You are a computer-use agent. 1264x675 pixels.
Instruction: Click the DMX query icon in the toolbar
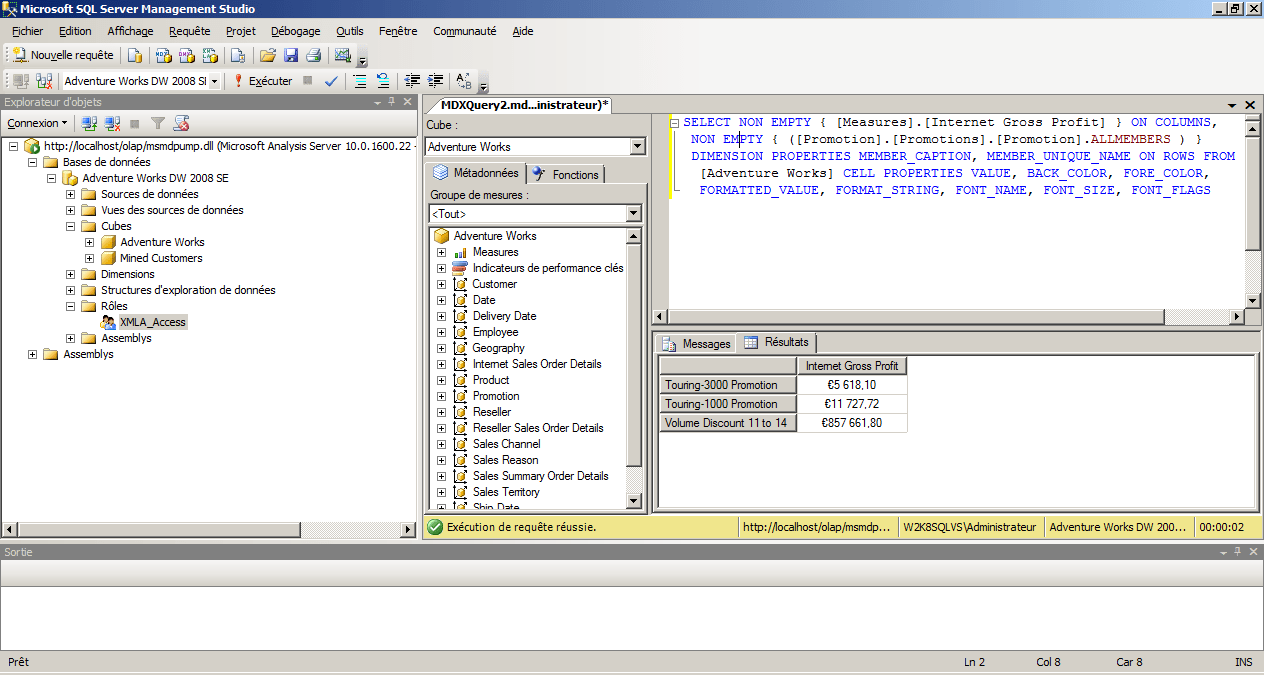(x=186, y=55)
